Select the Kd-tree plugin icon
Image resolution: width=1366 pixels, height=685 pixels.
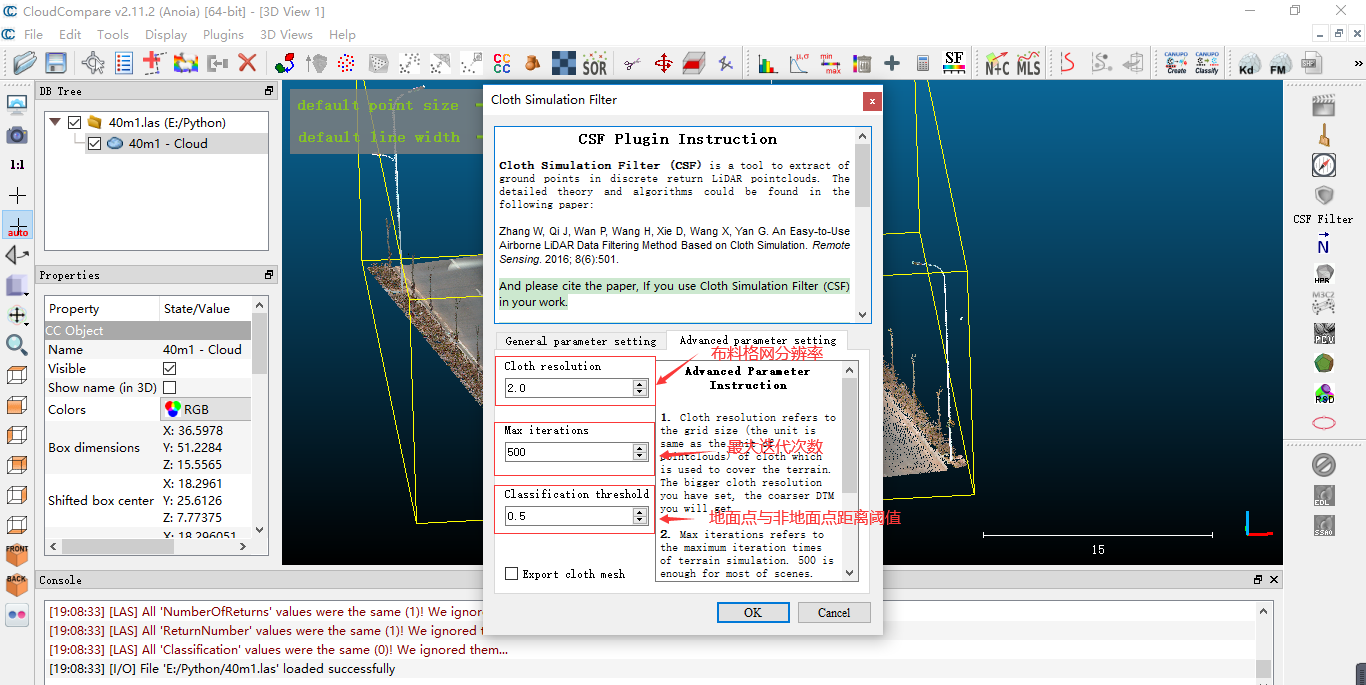pyautogui.click(x=1250, y=62)
